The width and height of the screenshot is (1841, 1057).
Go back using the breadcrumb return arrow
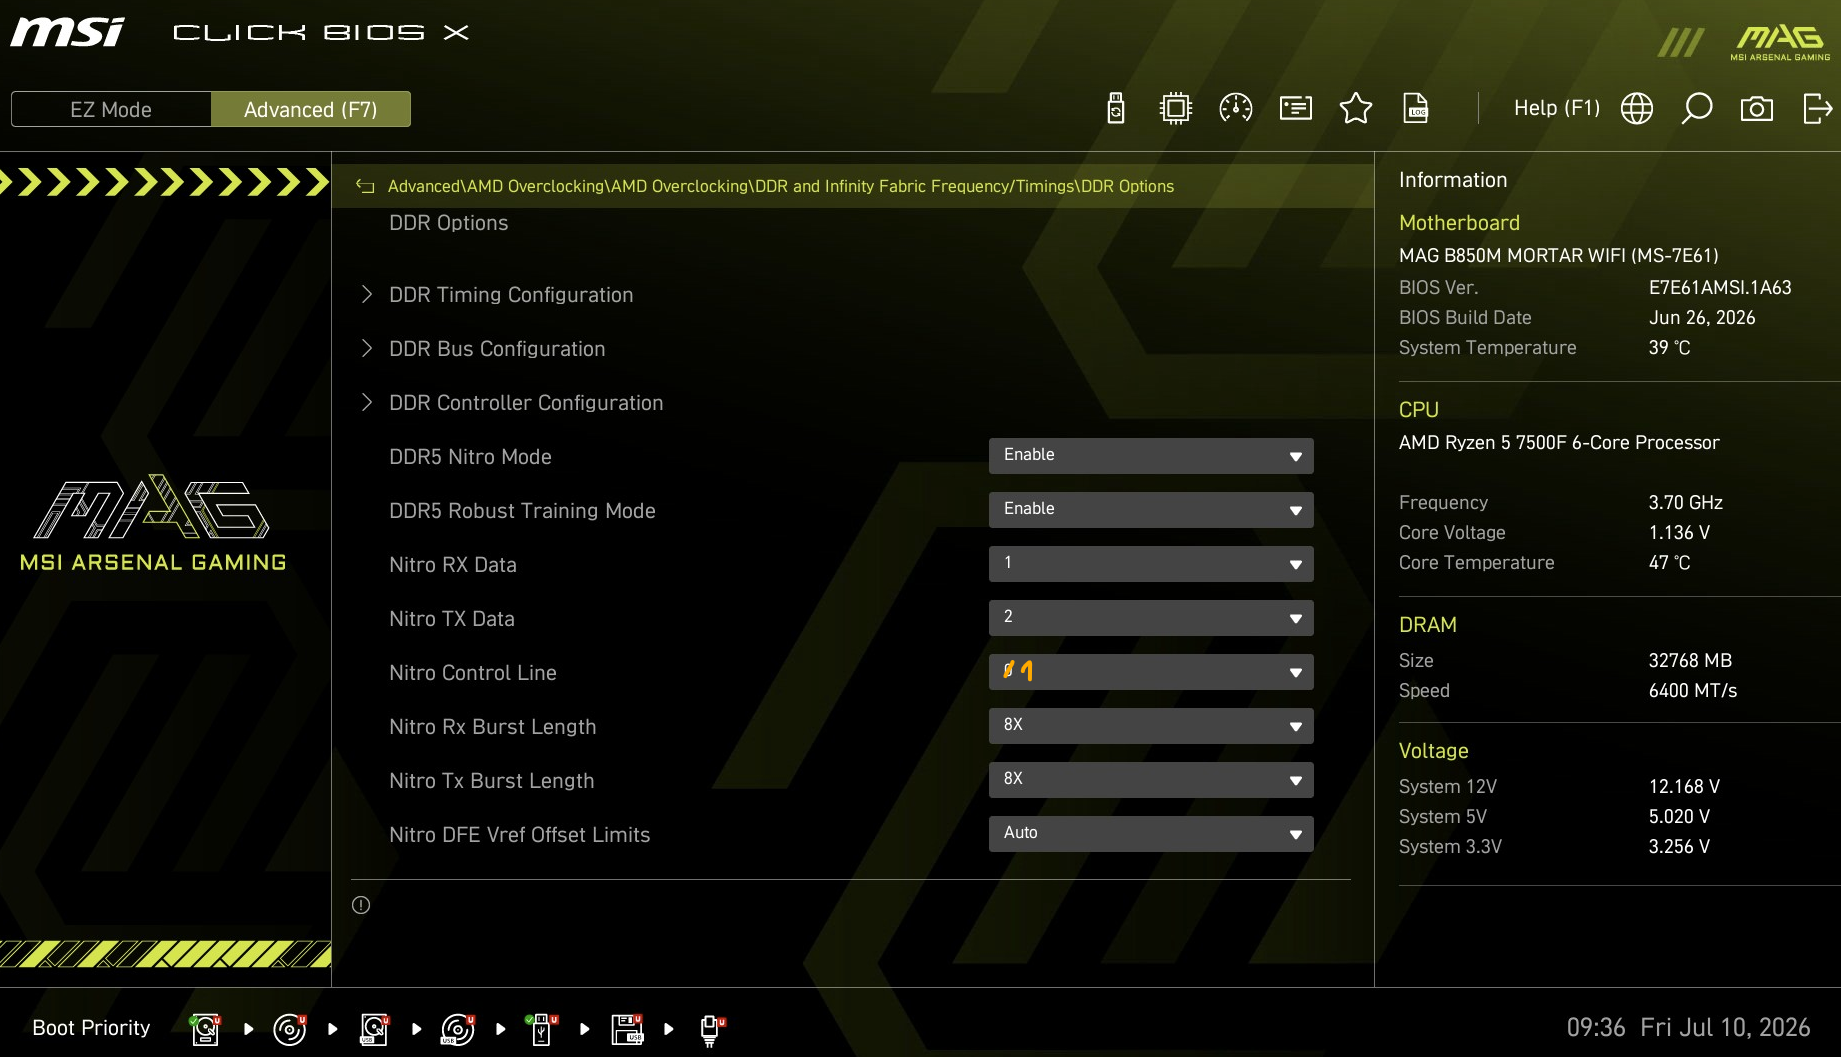pyautogui.click(x=365, y=187)
